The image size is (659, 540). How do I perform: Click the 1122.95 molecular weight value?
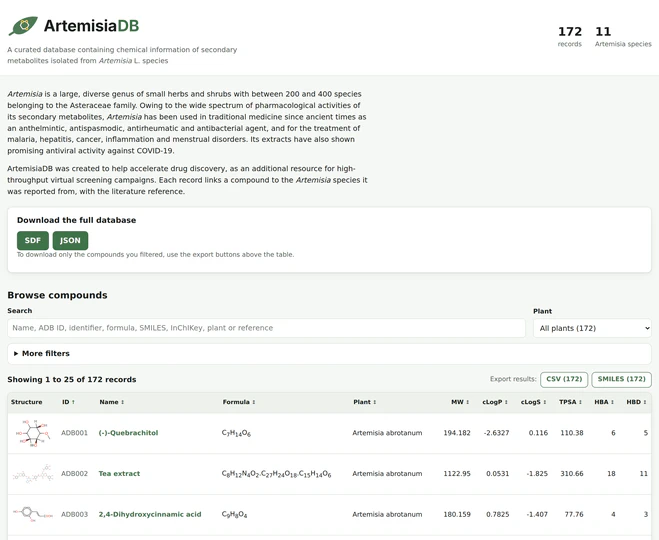point(457,474)
